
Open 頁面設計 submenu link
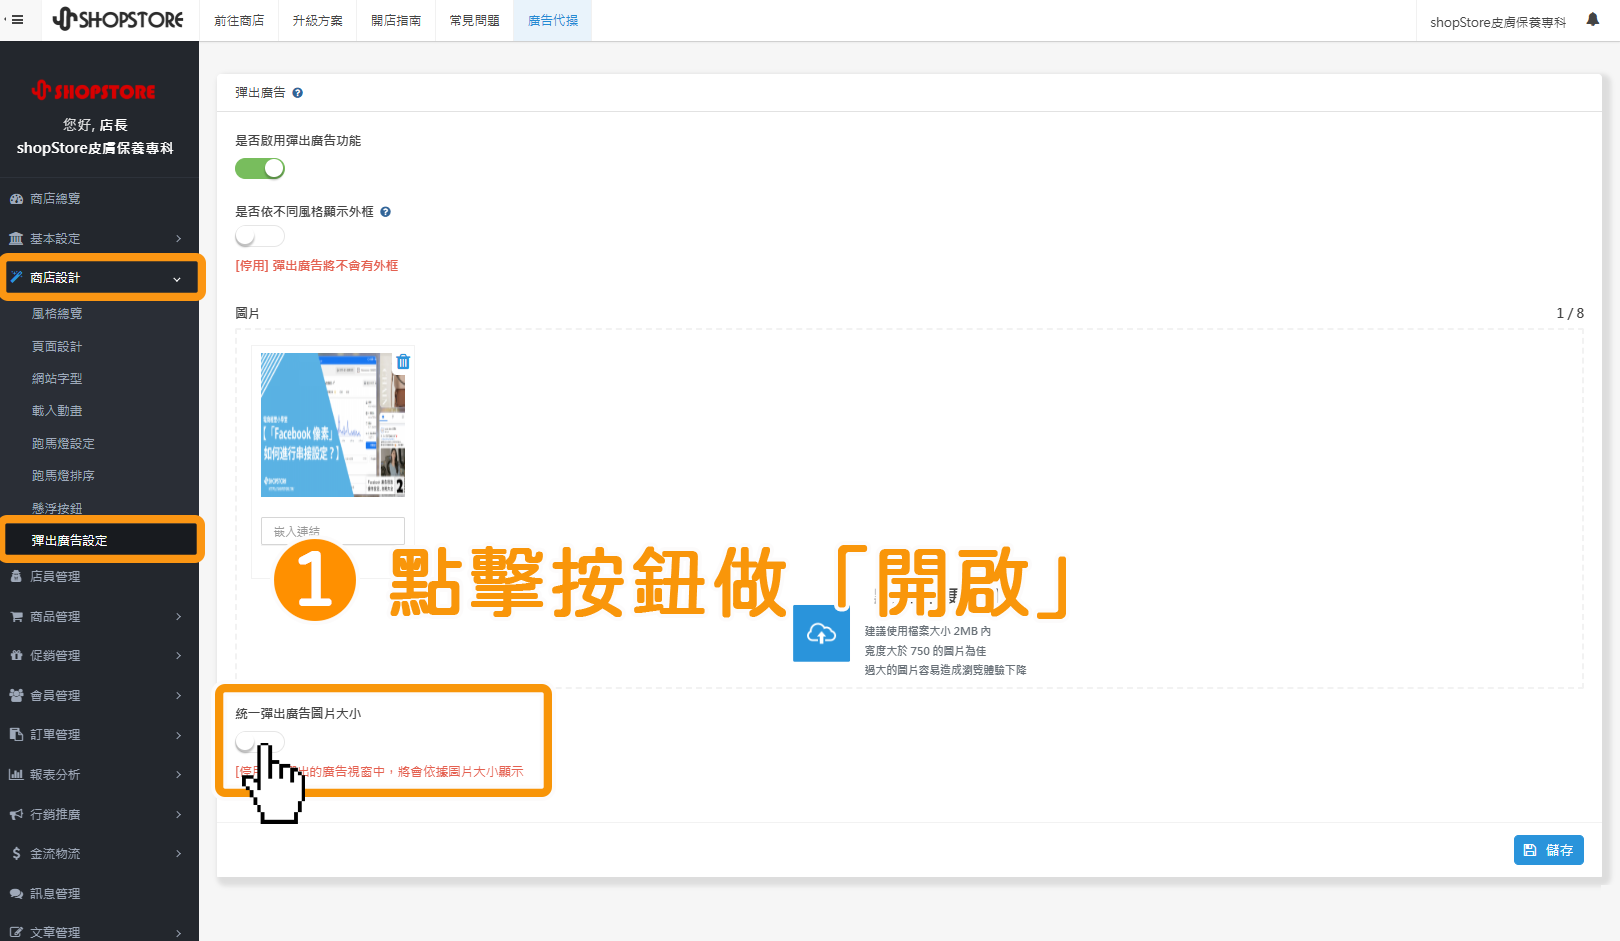tap(57, 347)
